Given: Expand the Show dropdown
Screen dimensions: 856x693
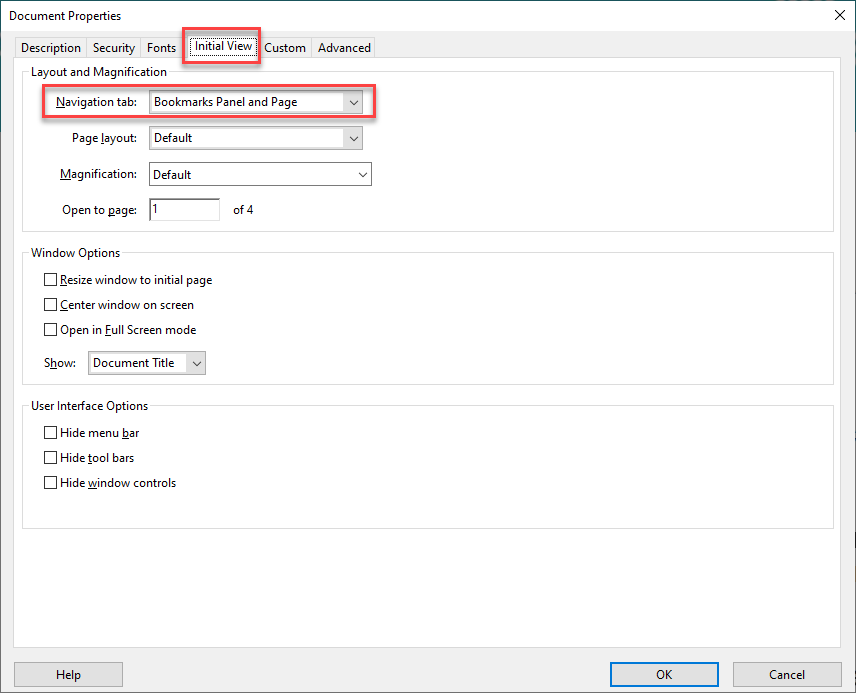Looking at the screenshot, I should click(197, 363).
